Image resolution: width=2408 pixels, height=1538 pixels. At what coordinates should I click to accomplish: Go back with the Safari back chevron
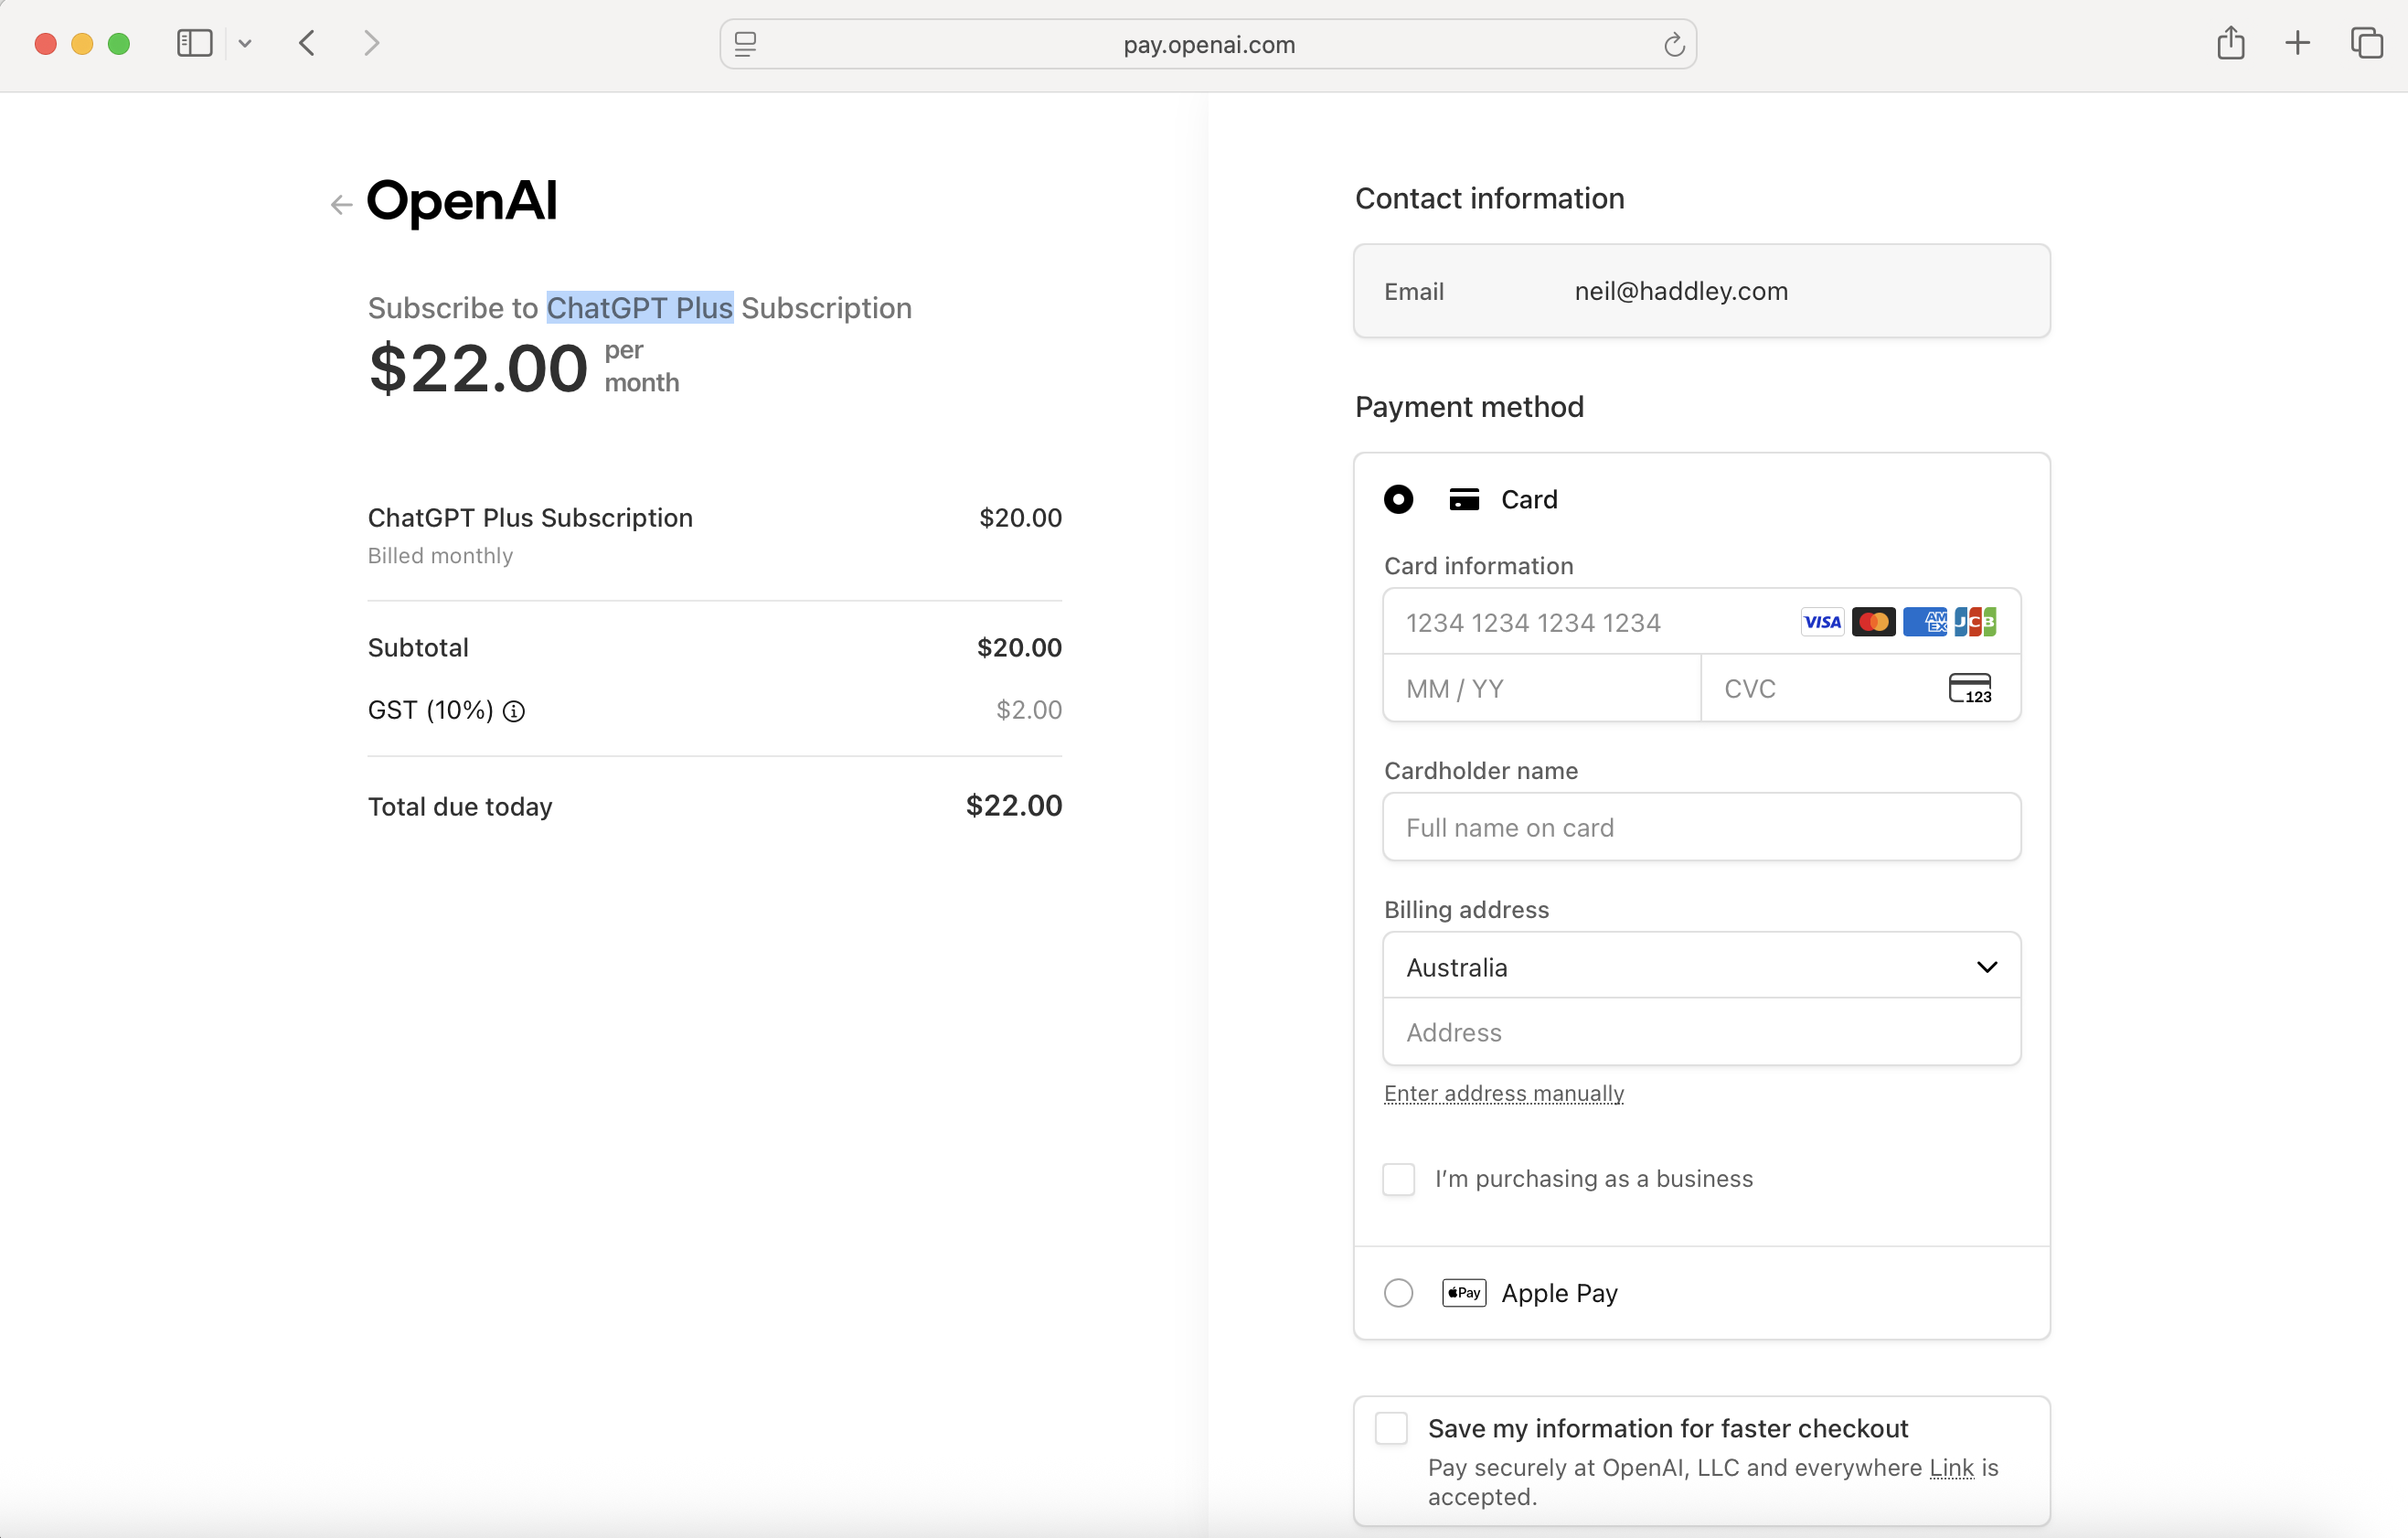307,43
